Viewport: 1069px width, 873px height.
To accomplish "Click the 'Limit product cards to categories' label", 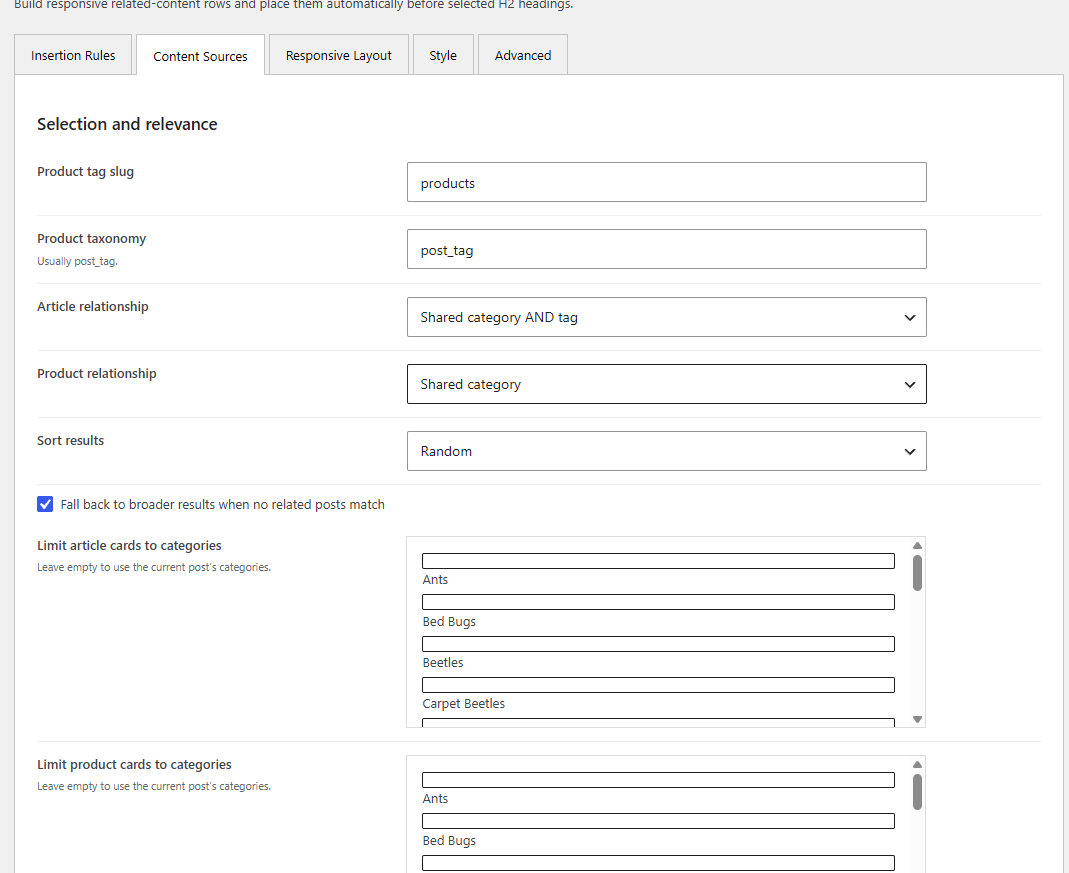I will click(134, 764).
